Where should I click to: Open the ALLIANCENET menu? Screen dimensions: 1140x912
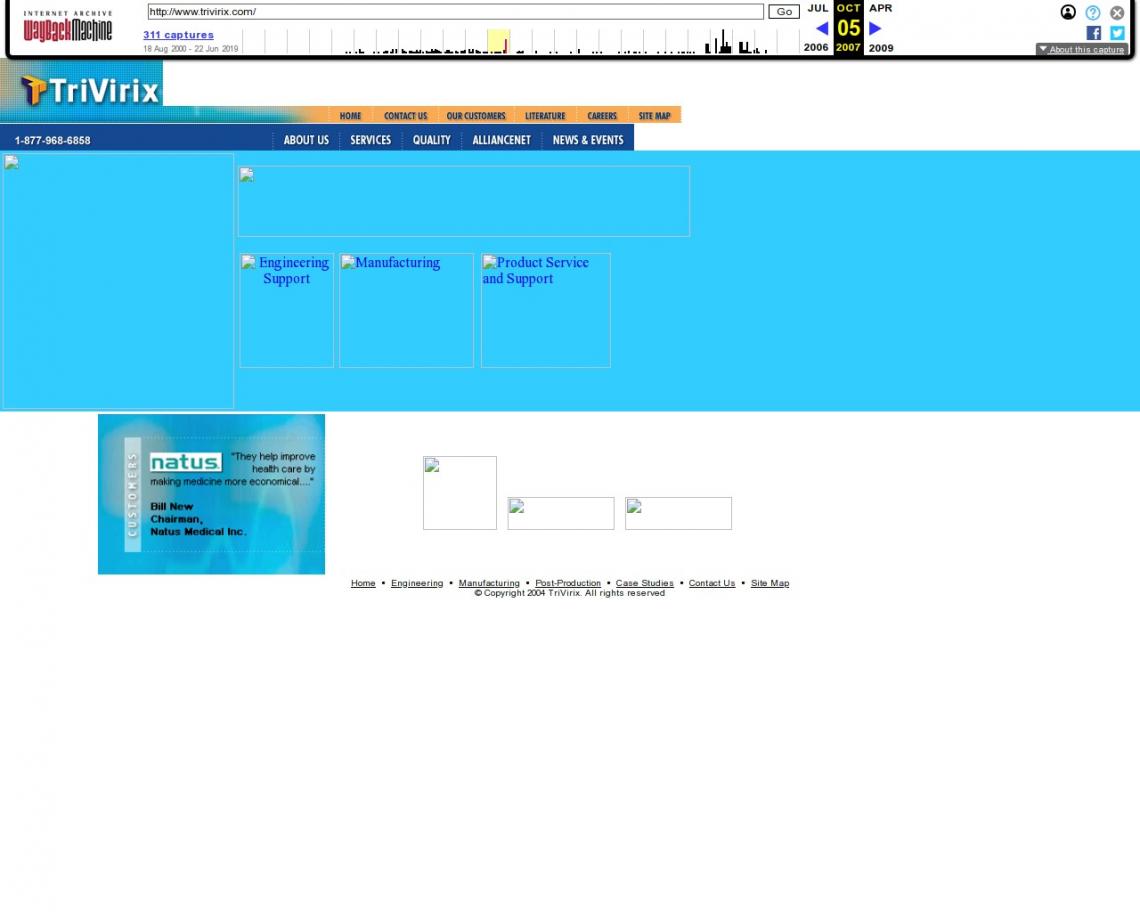click(x=502, y=140)
